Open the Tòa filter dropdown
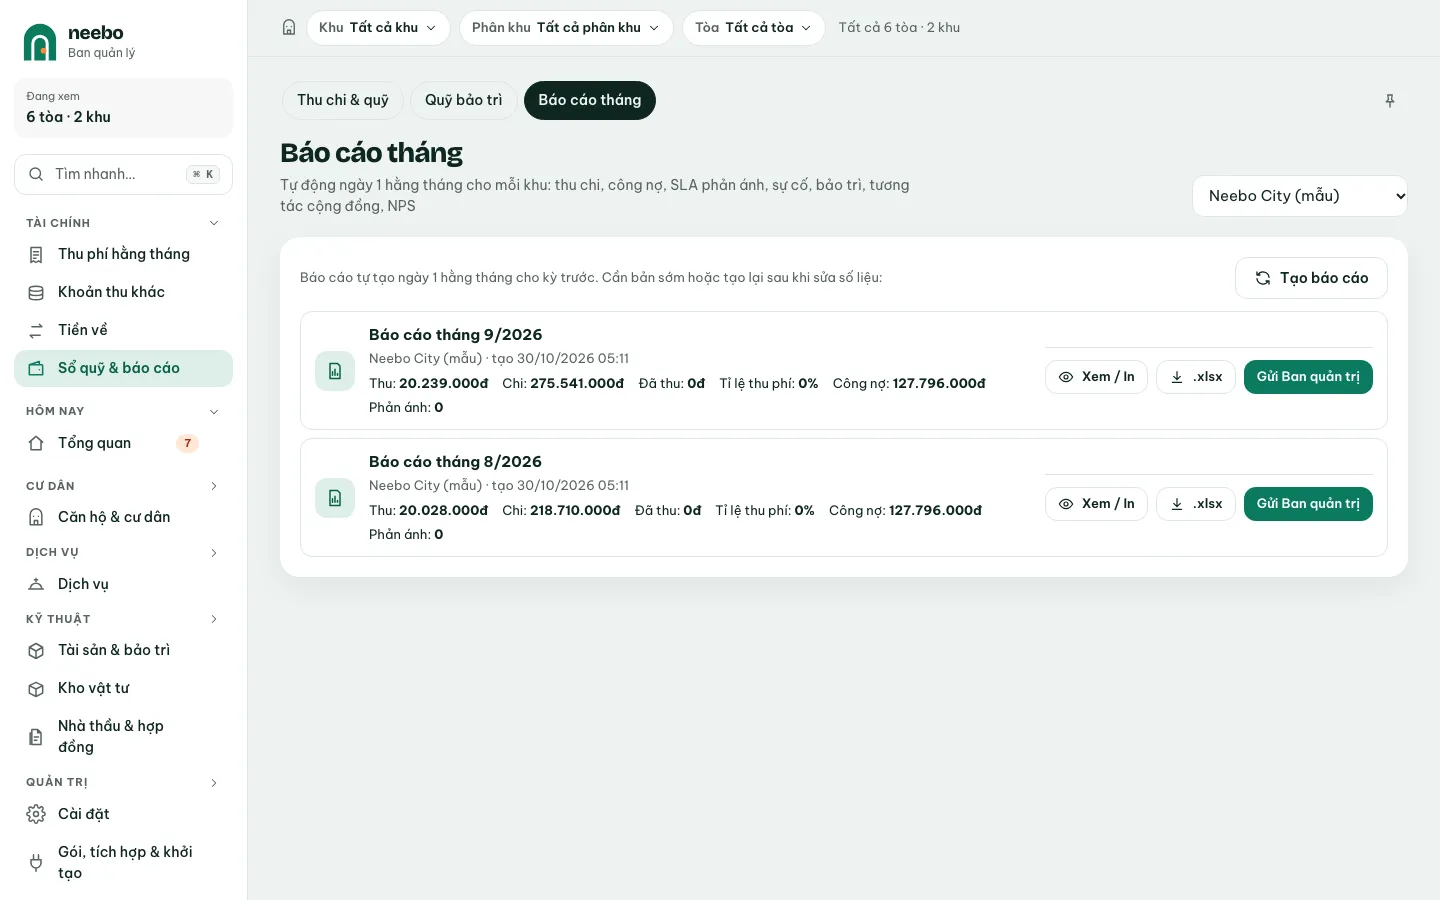Screen dimensions: 1440x900 point(754,28)
